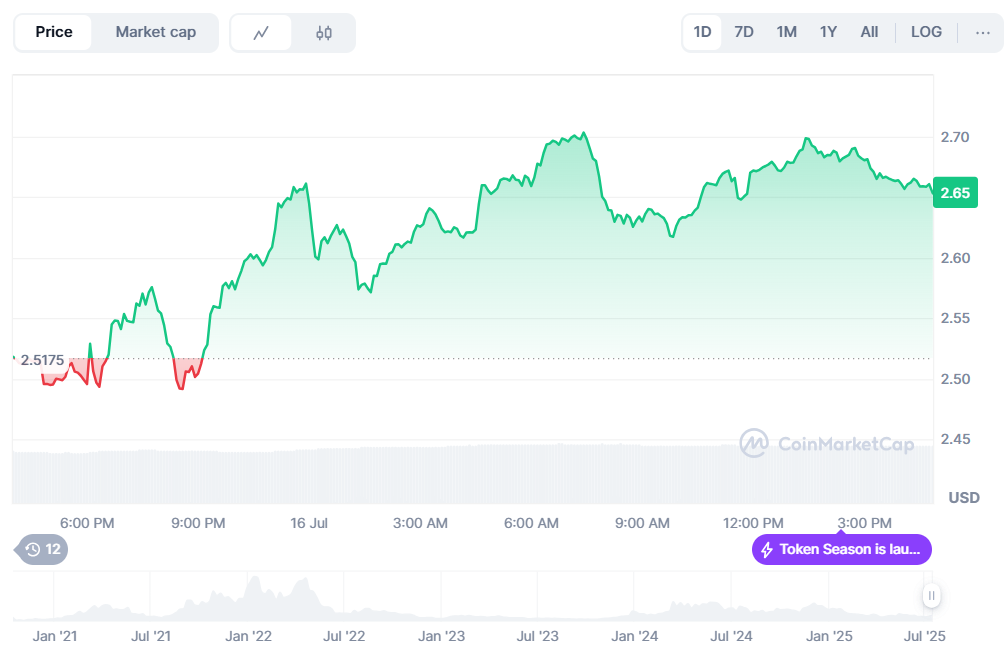1007x653 pixels.
Task: Click the 2.5175 opening price marker
Action: pyautogui.click(x=42, y=360)
